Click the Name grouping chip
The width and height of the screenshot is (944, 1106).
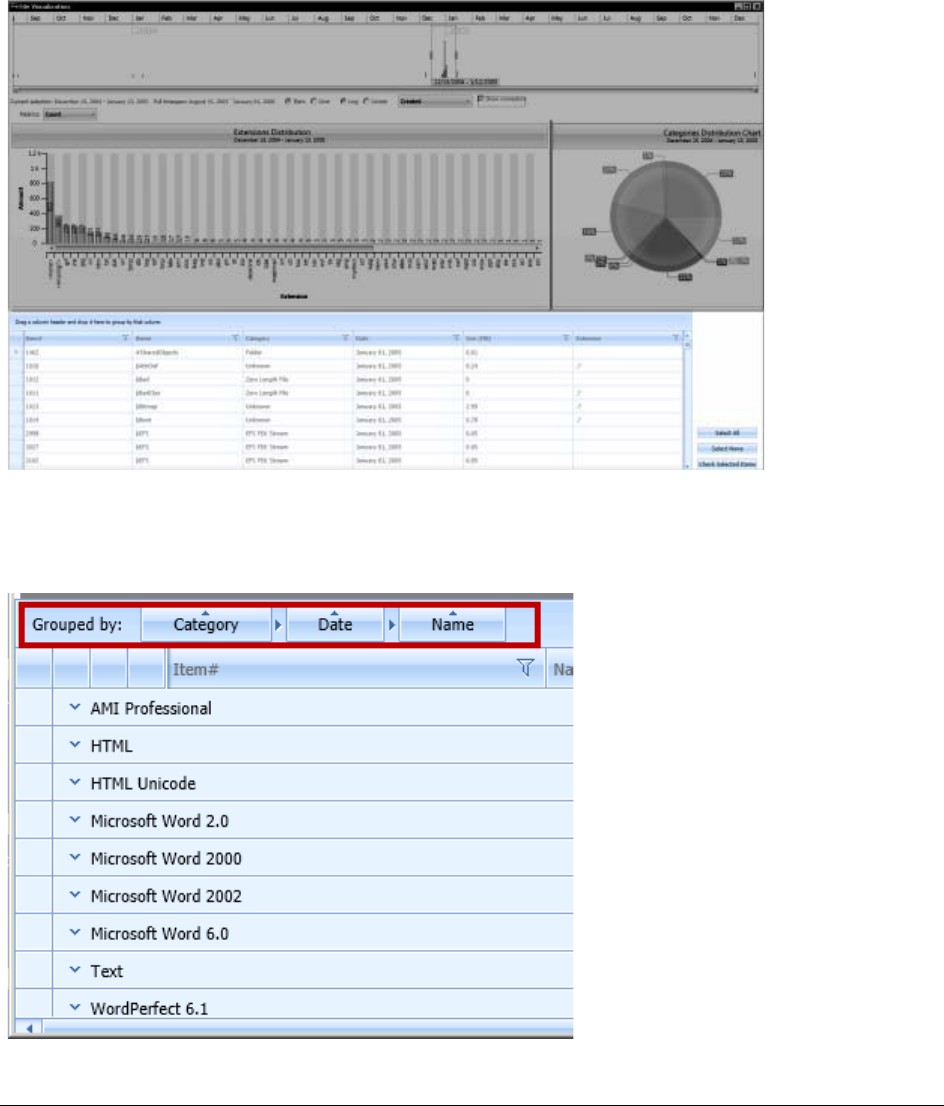tap(452, 624)
